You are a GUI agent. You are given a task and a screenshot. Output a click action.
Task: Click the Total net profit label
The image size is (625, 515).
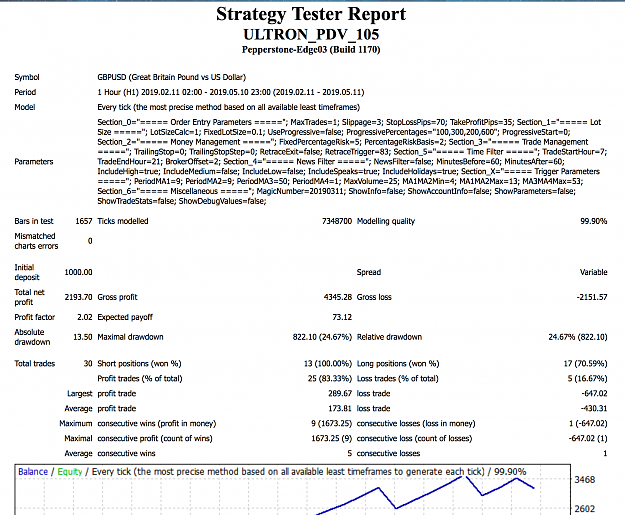(x=29, y=297)
